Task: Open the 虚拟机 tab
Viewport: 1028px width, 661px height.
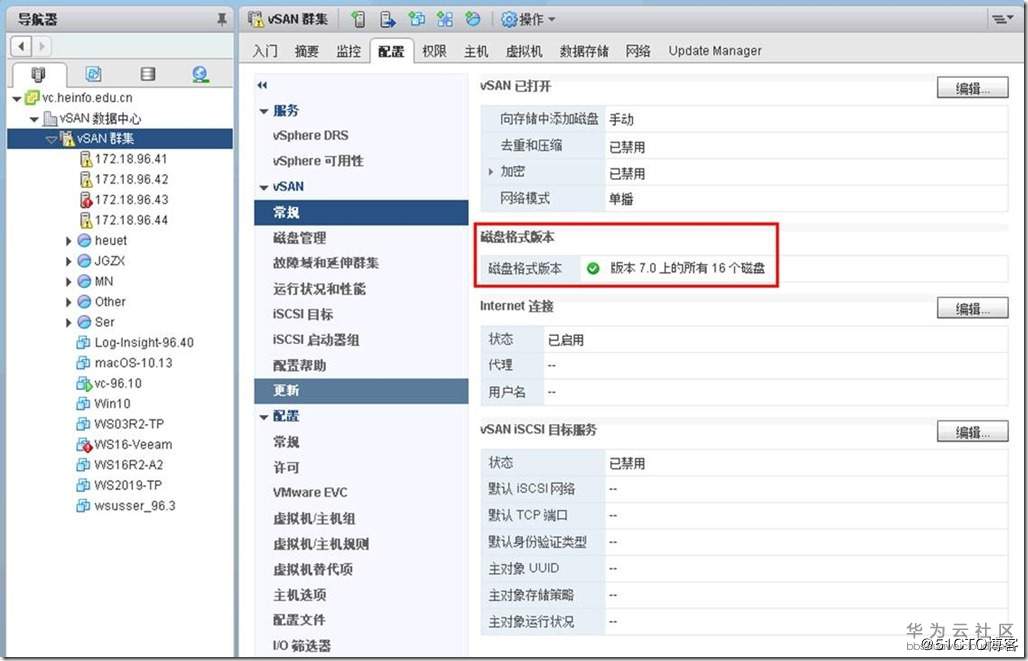Action: (x=524, y=51)
